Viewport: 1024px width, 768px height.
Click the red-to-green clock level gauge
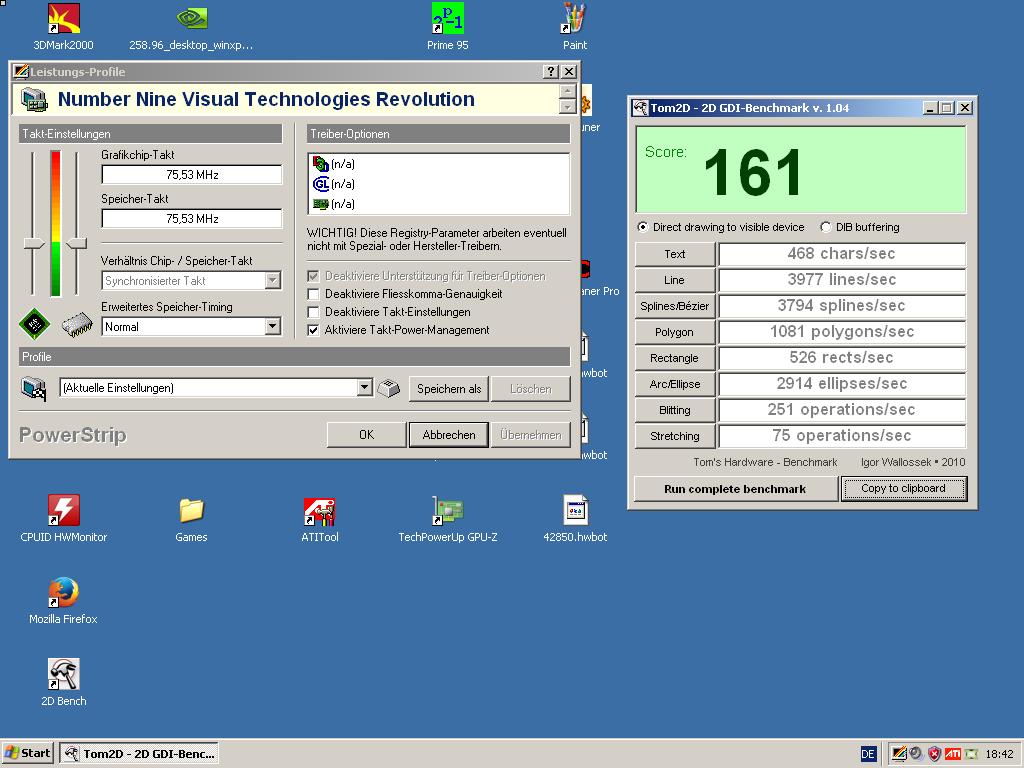coord(56,223)
